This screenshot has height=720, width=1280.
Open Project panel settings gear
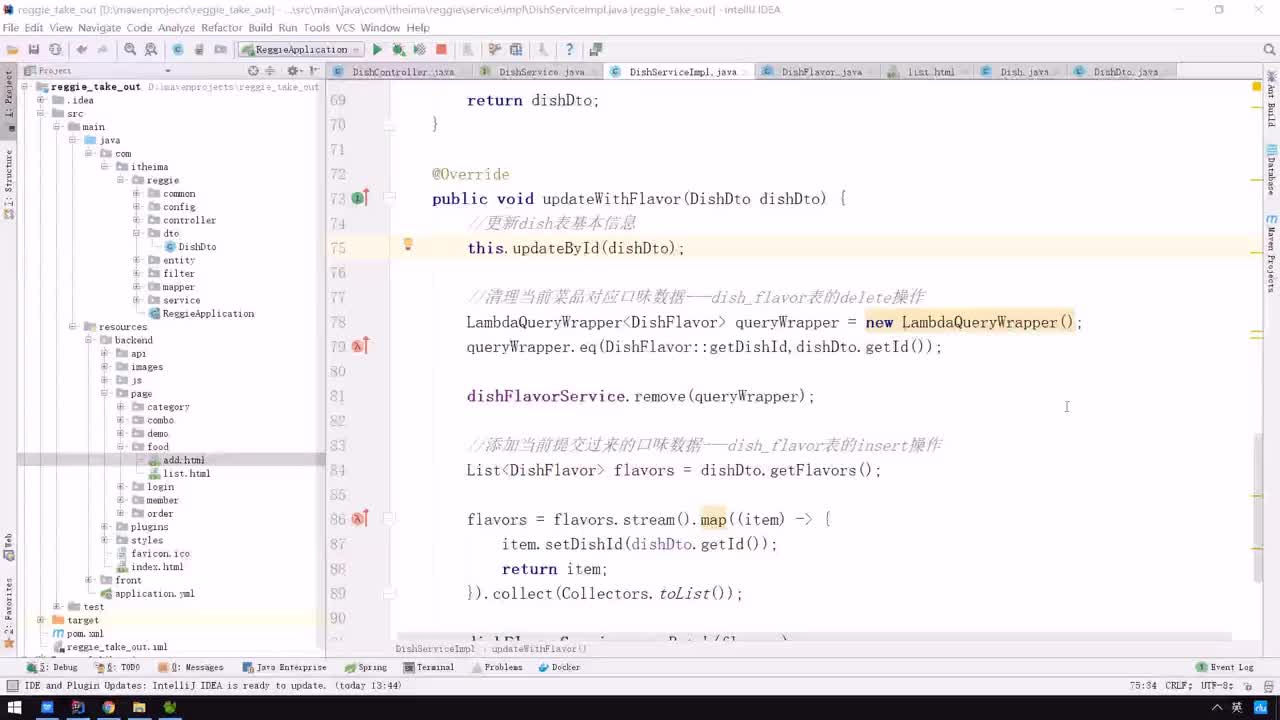(294, 71)
